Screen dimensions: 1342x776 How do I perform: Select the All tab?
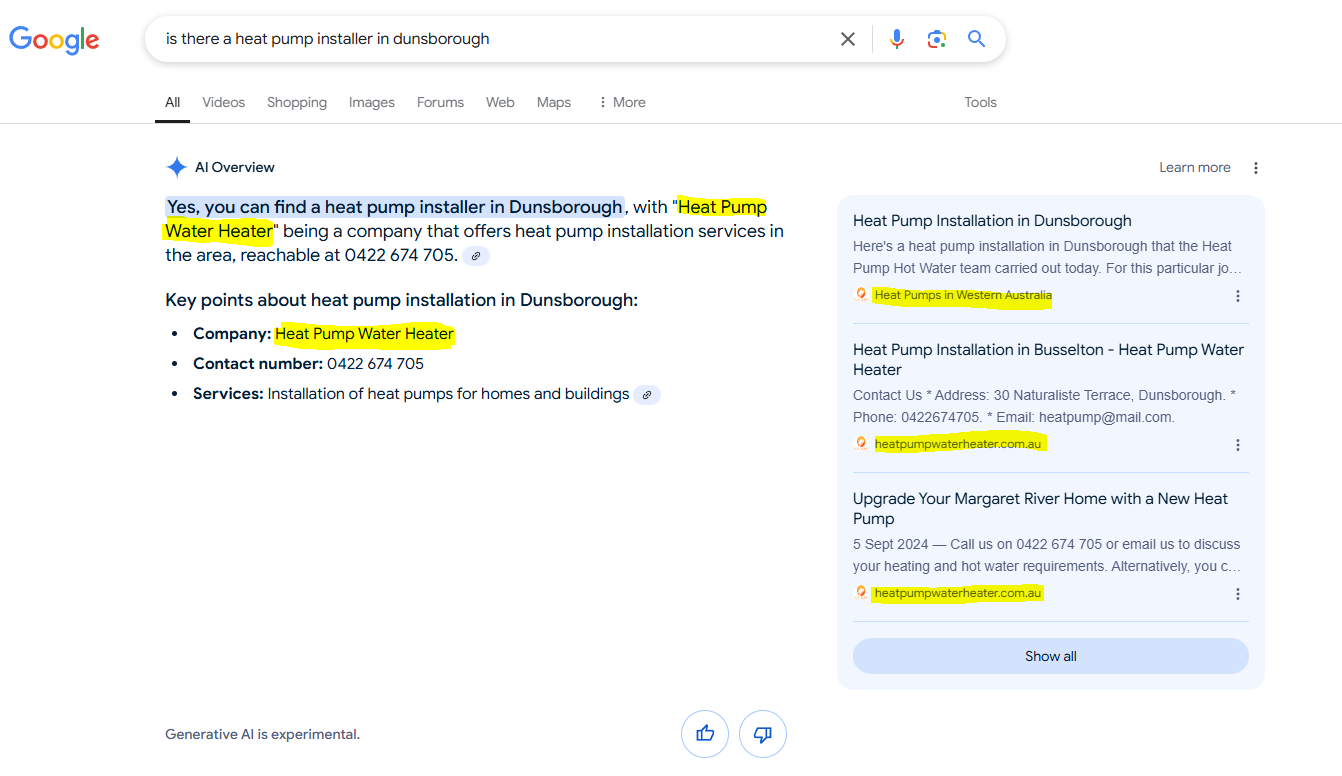(x=173, y=102)
